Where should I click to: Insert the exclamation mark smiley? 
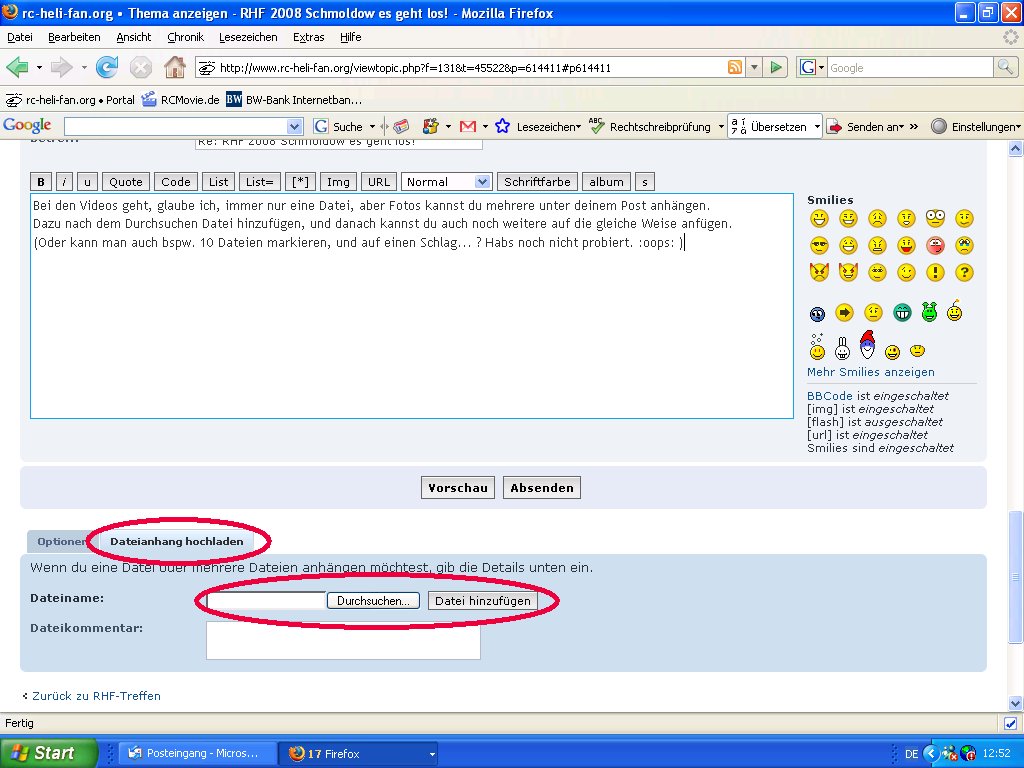coord(935,273)
